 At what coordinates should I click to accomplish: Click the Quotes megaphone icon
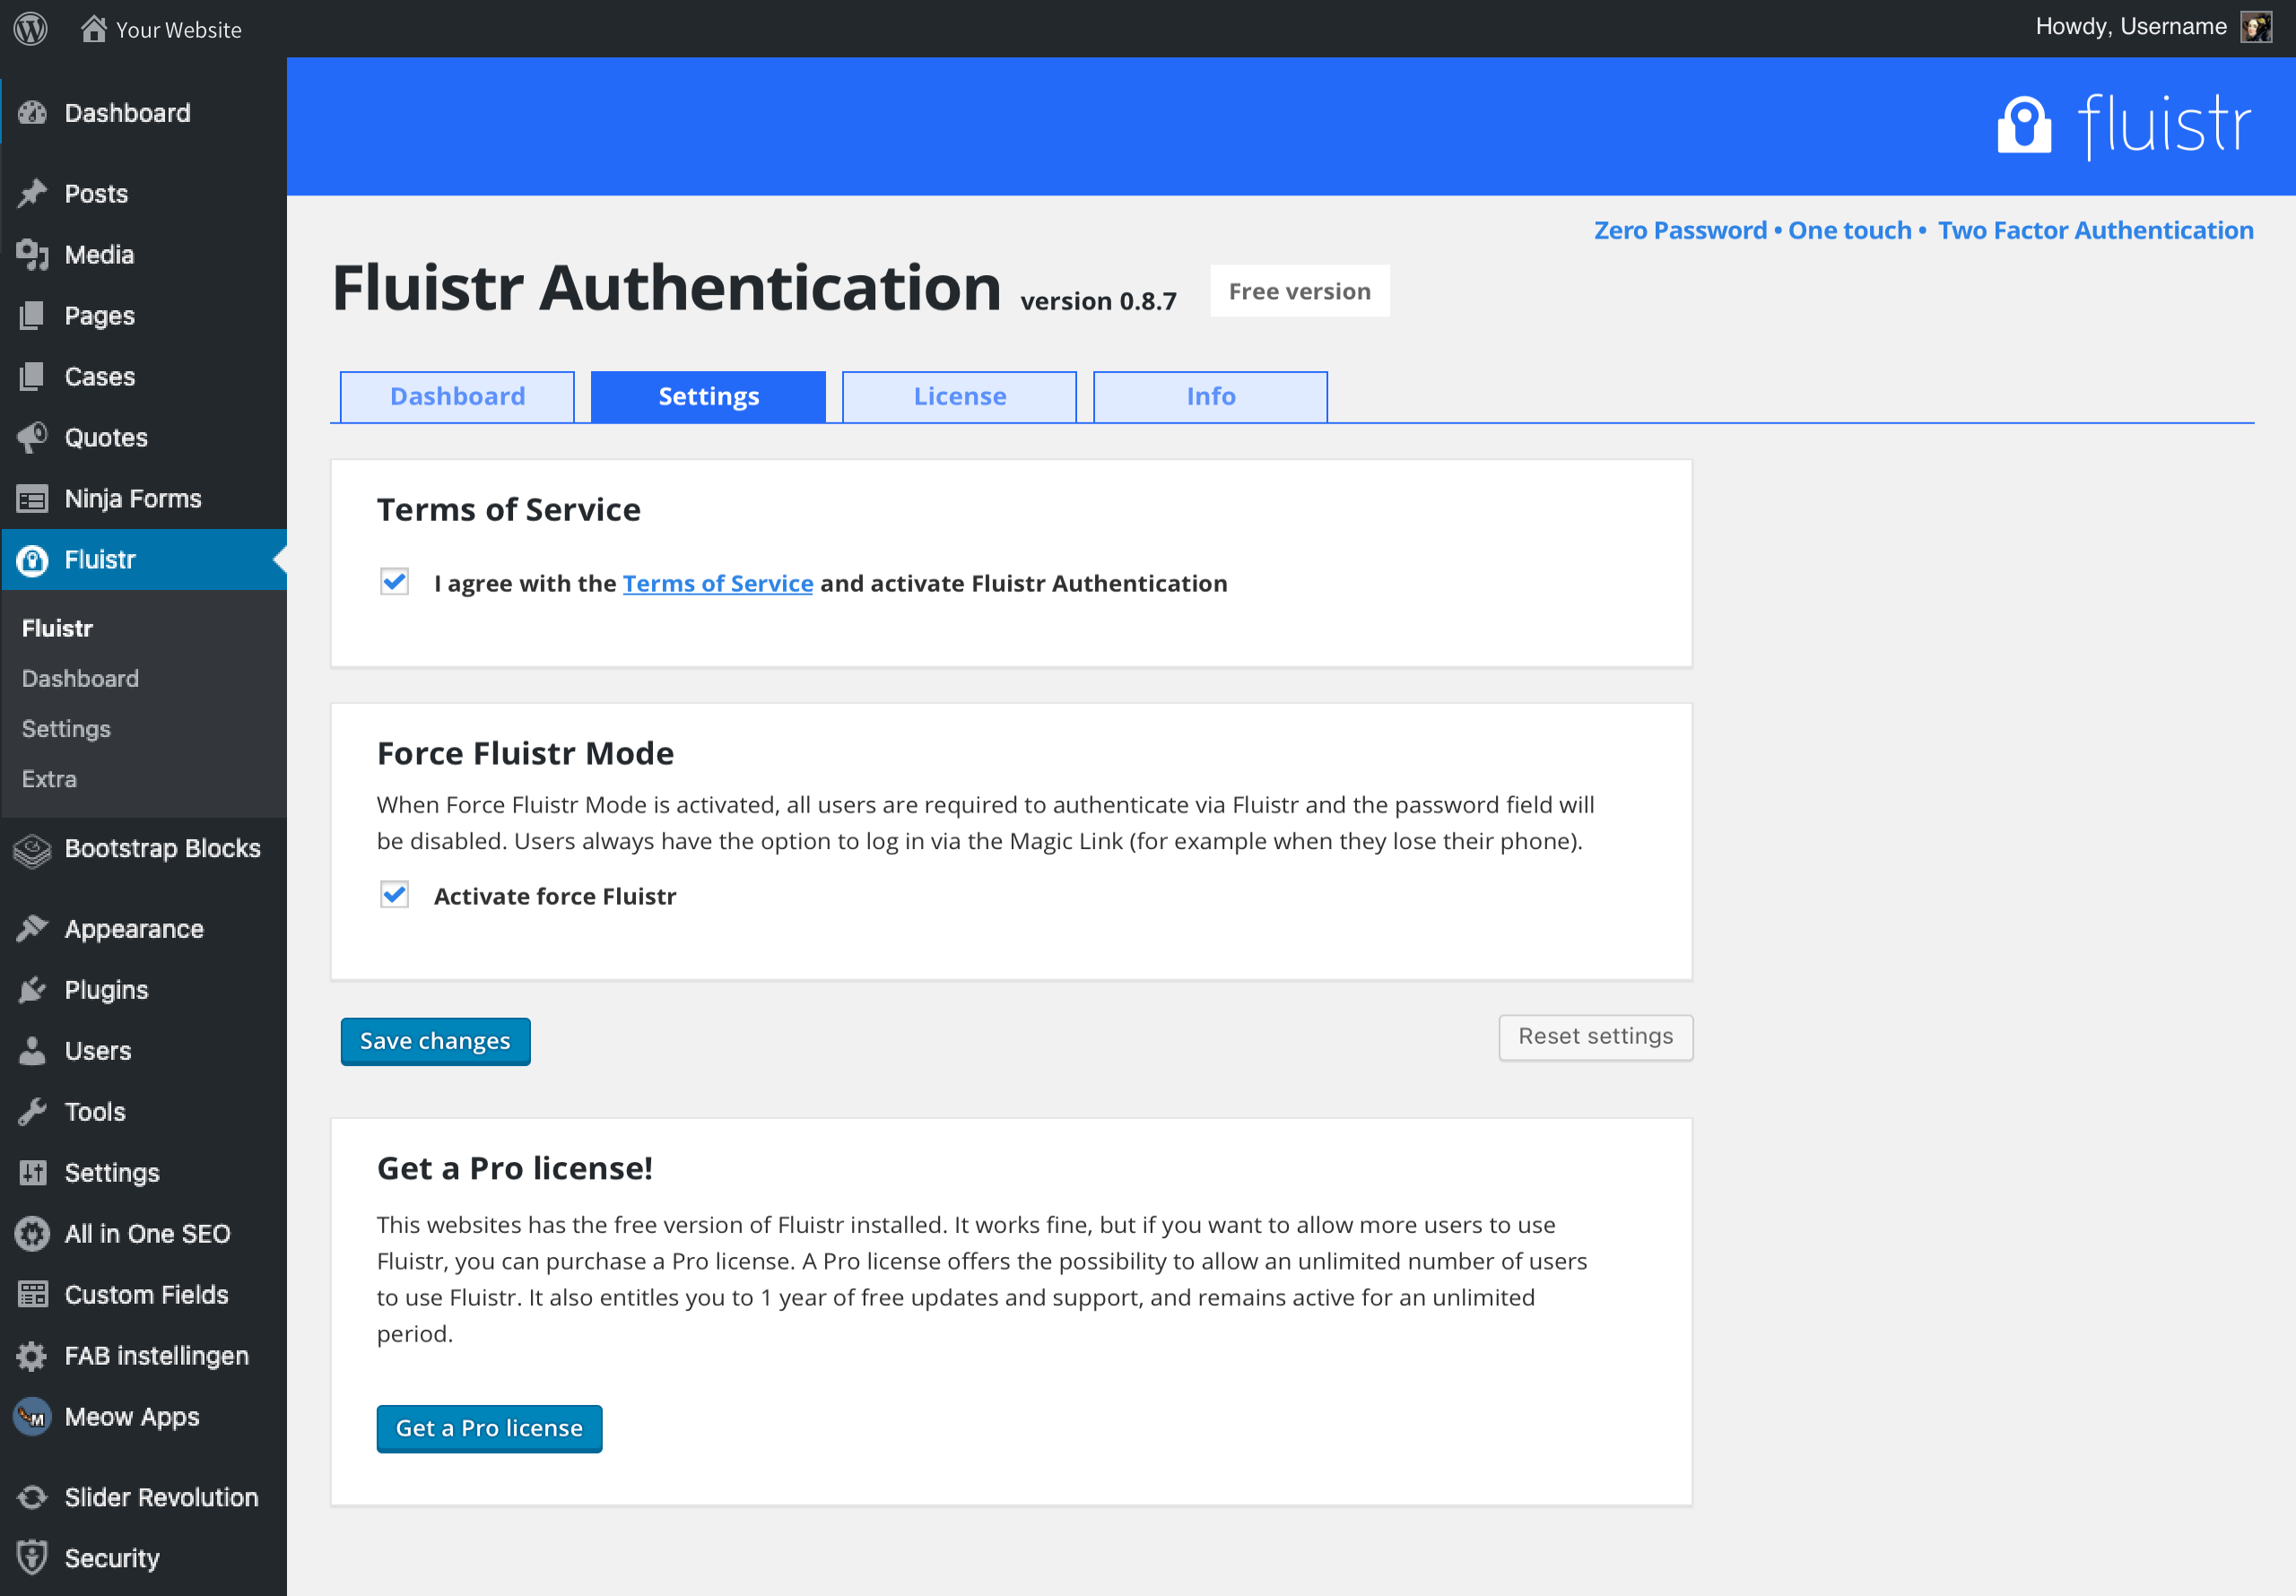point(33,438)
